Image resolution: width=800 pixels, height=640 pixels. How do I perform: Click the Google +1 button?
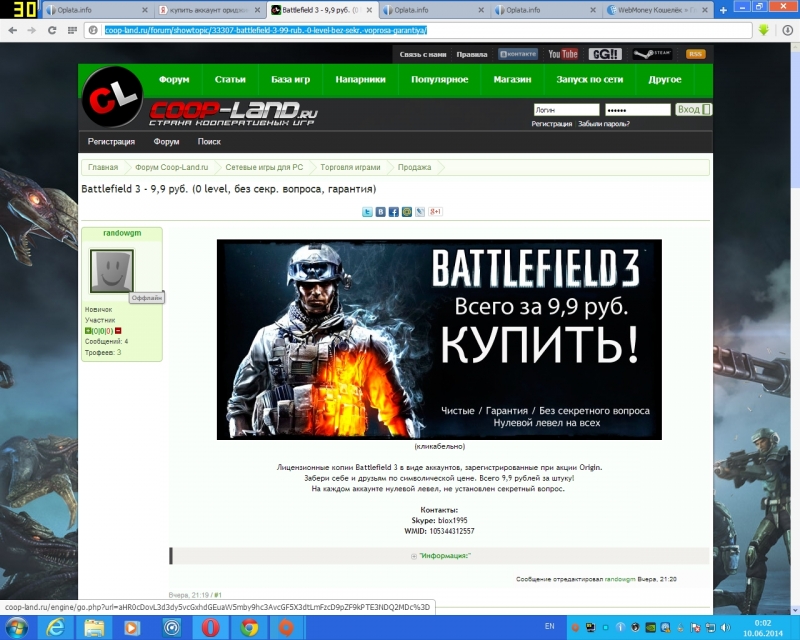coord(435,212)
